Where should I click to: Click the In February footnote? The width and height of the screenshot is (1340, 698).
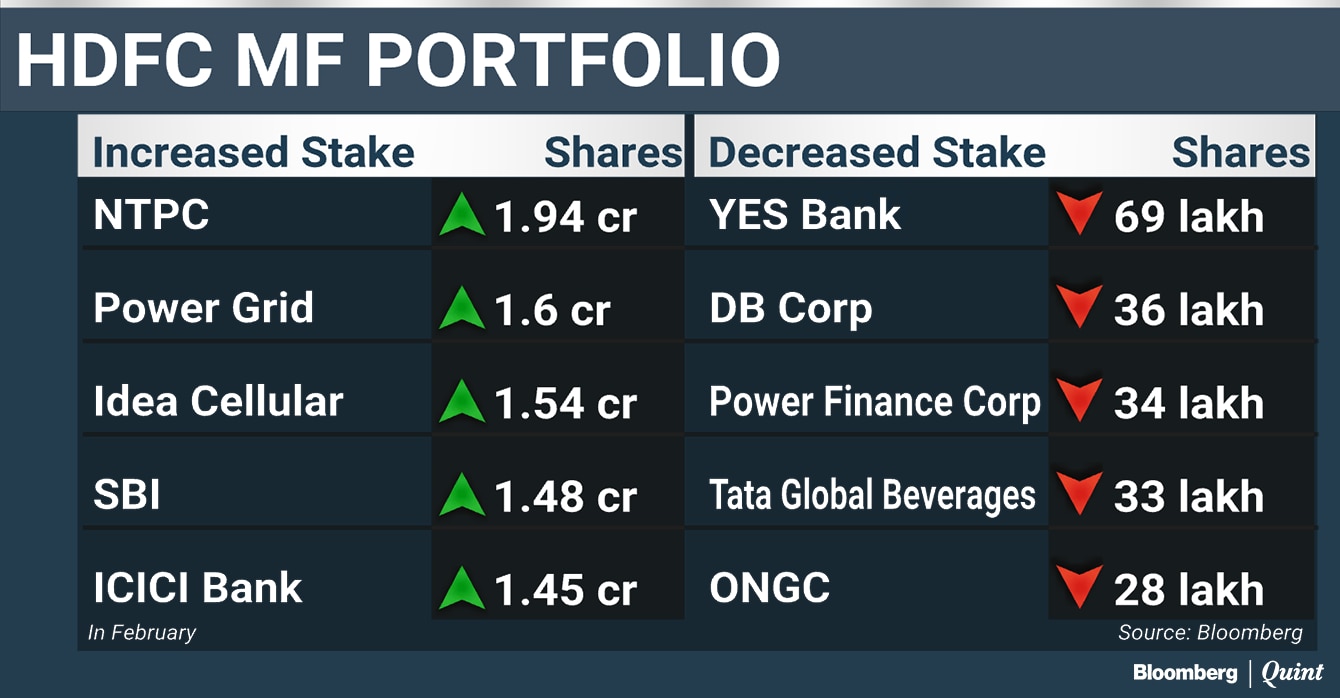141,633
